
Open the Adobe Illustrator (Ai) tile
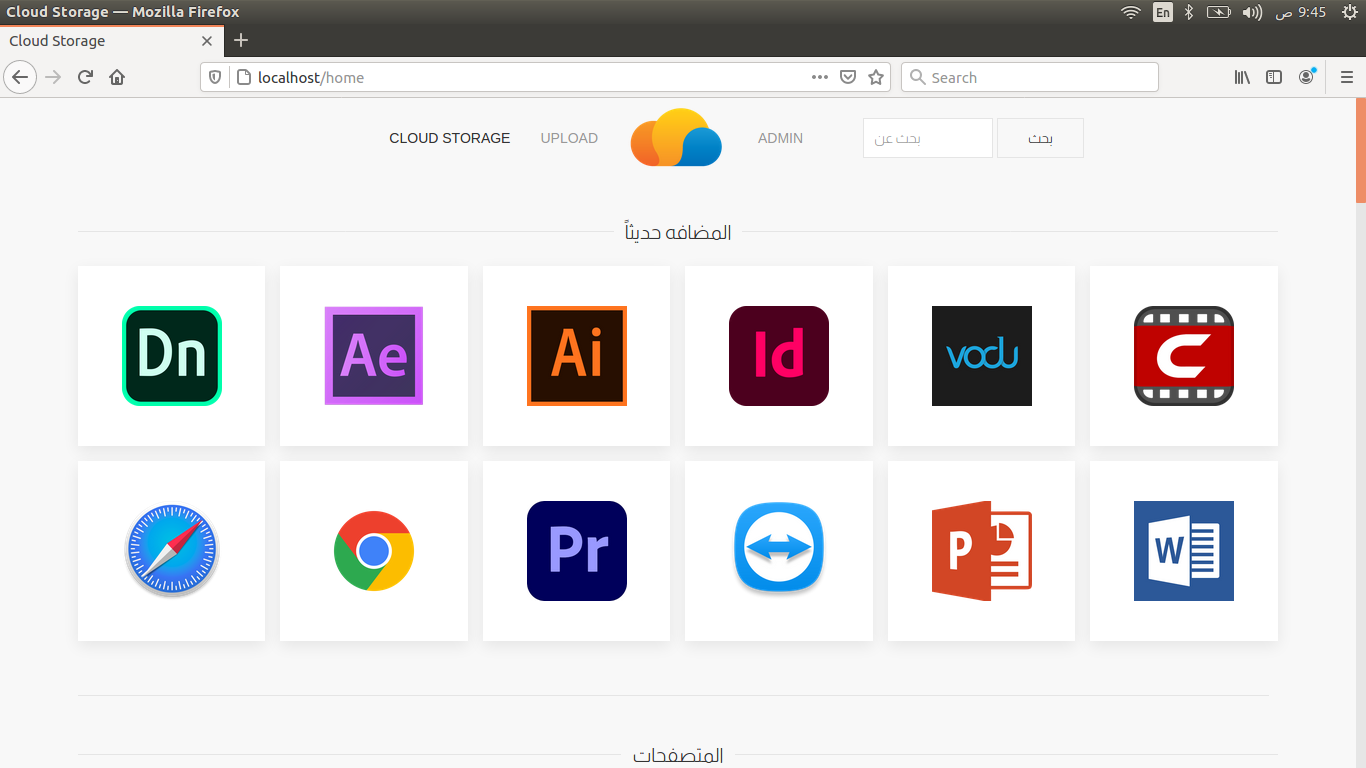(x=576, y=356)
